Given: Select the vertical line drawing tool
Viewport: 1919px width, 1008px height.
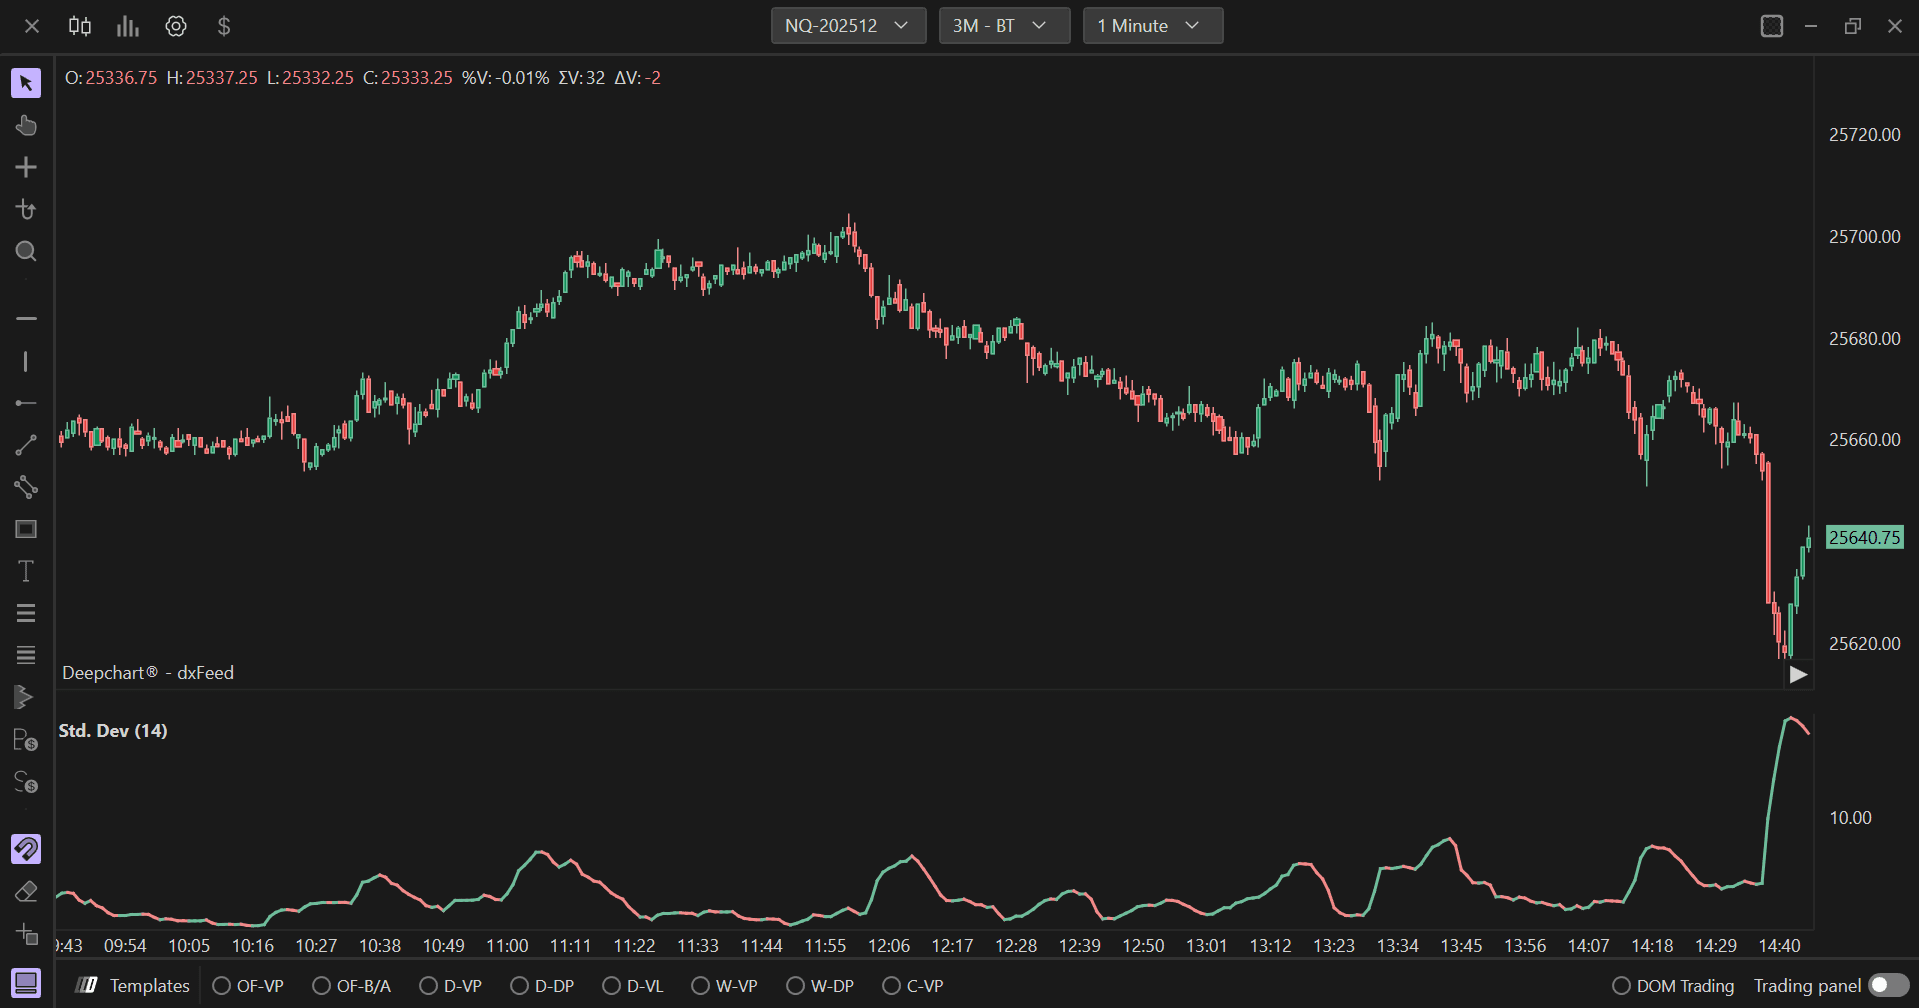Looking at the screenshot, I should [26, 361].
